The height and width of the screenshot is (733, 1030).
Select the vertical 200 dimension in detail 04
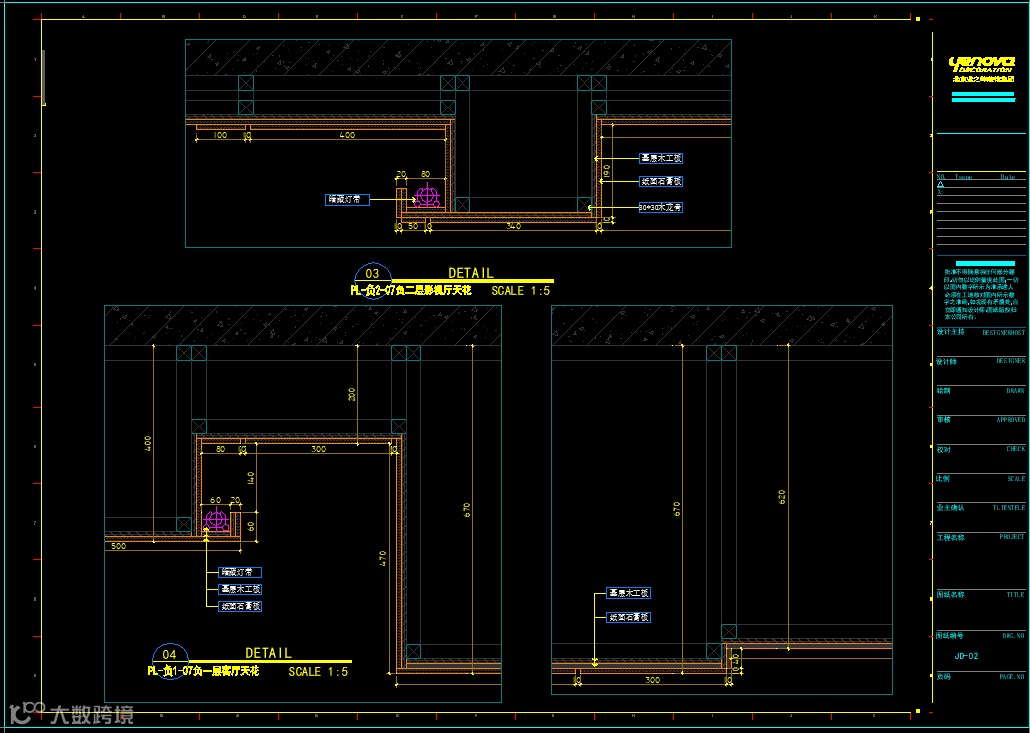tap(352, 394)
